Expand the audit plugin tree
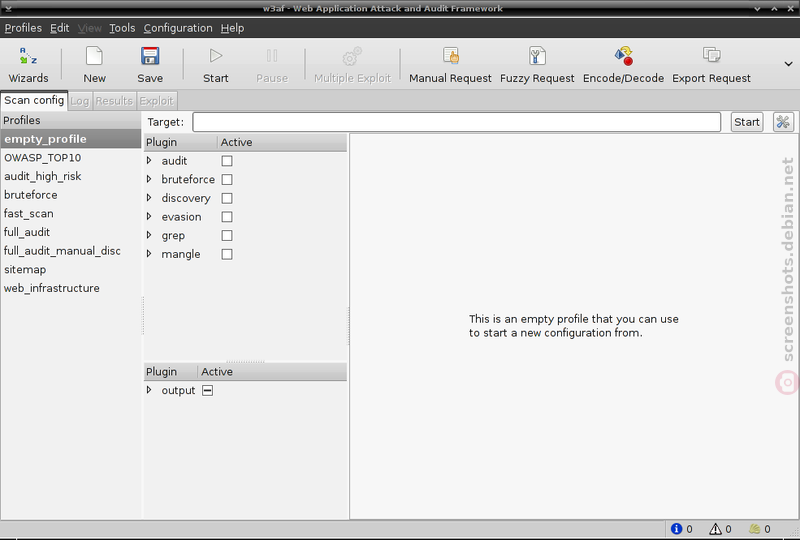The image size is (800, 540). coord(149,160)
